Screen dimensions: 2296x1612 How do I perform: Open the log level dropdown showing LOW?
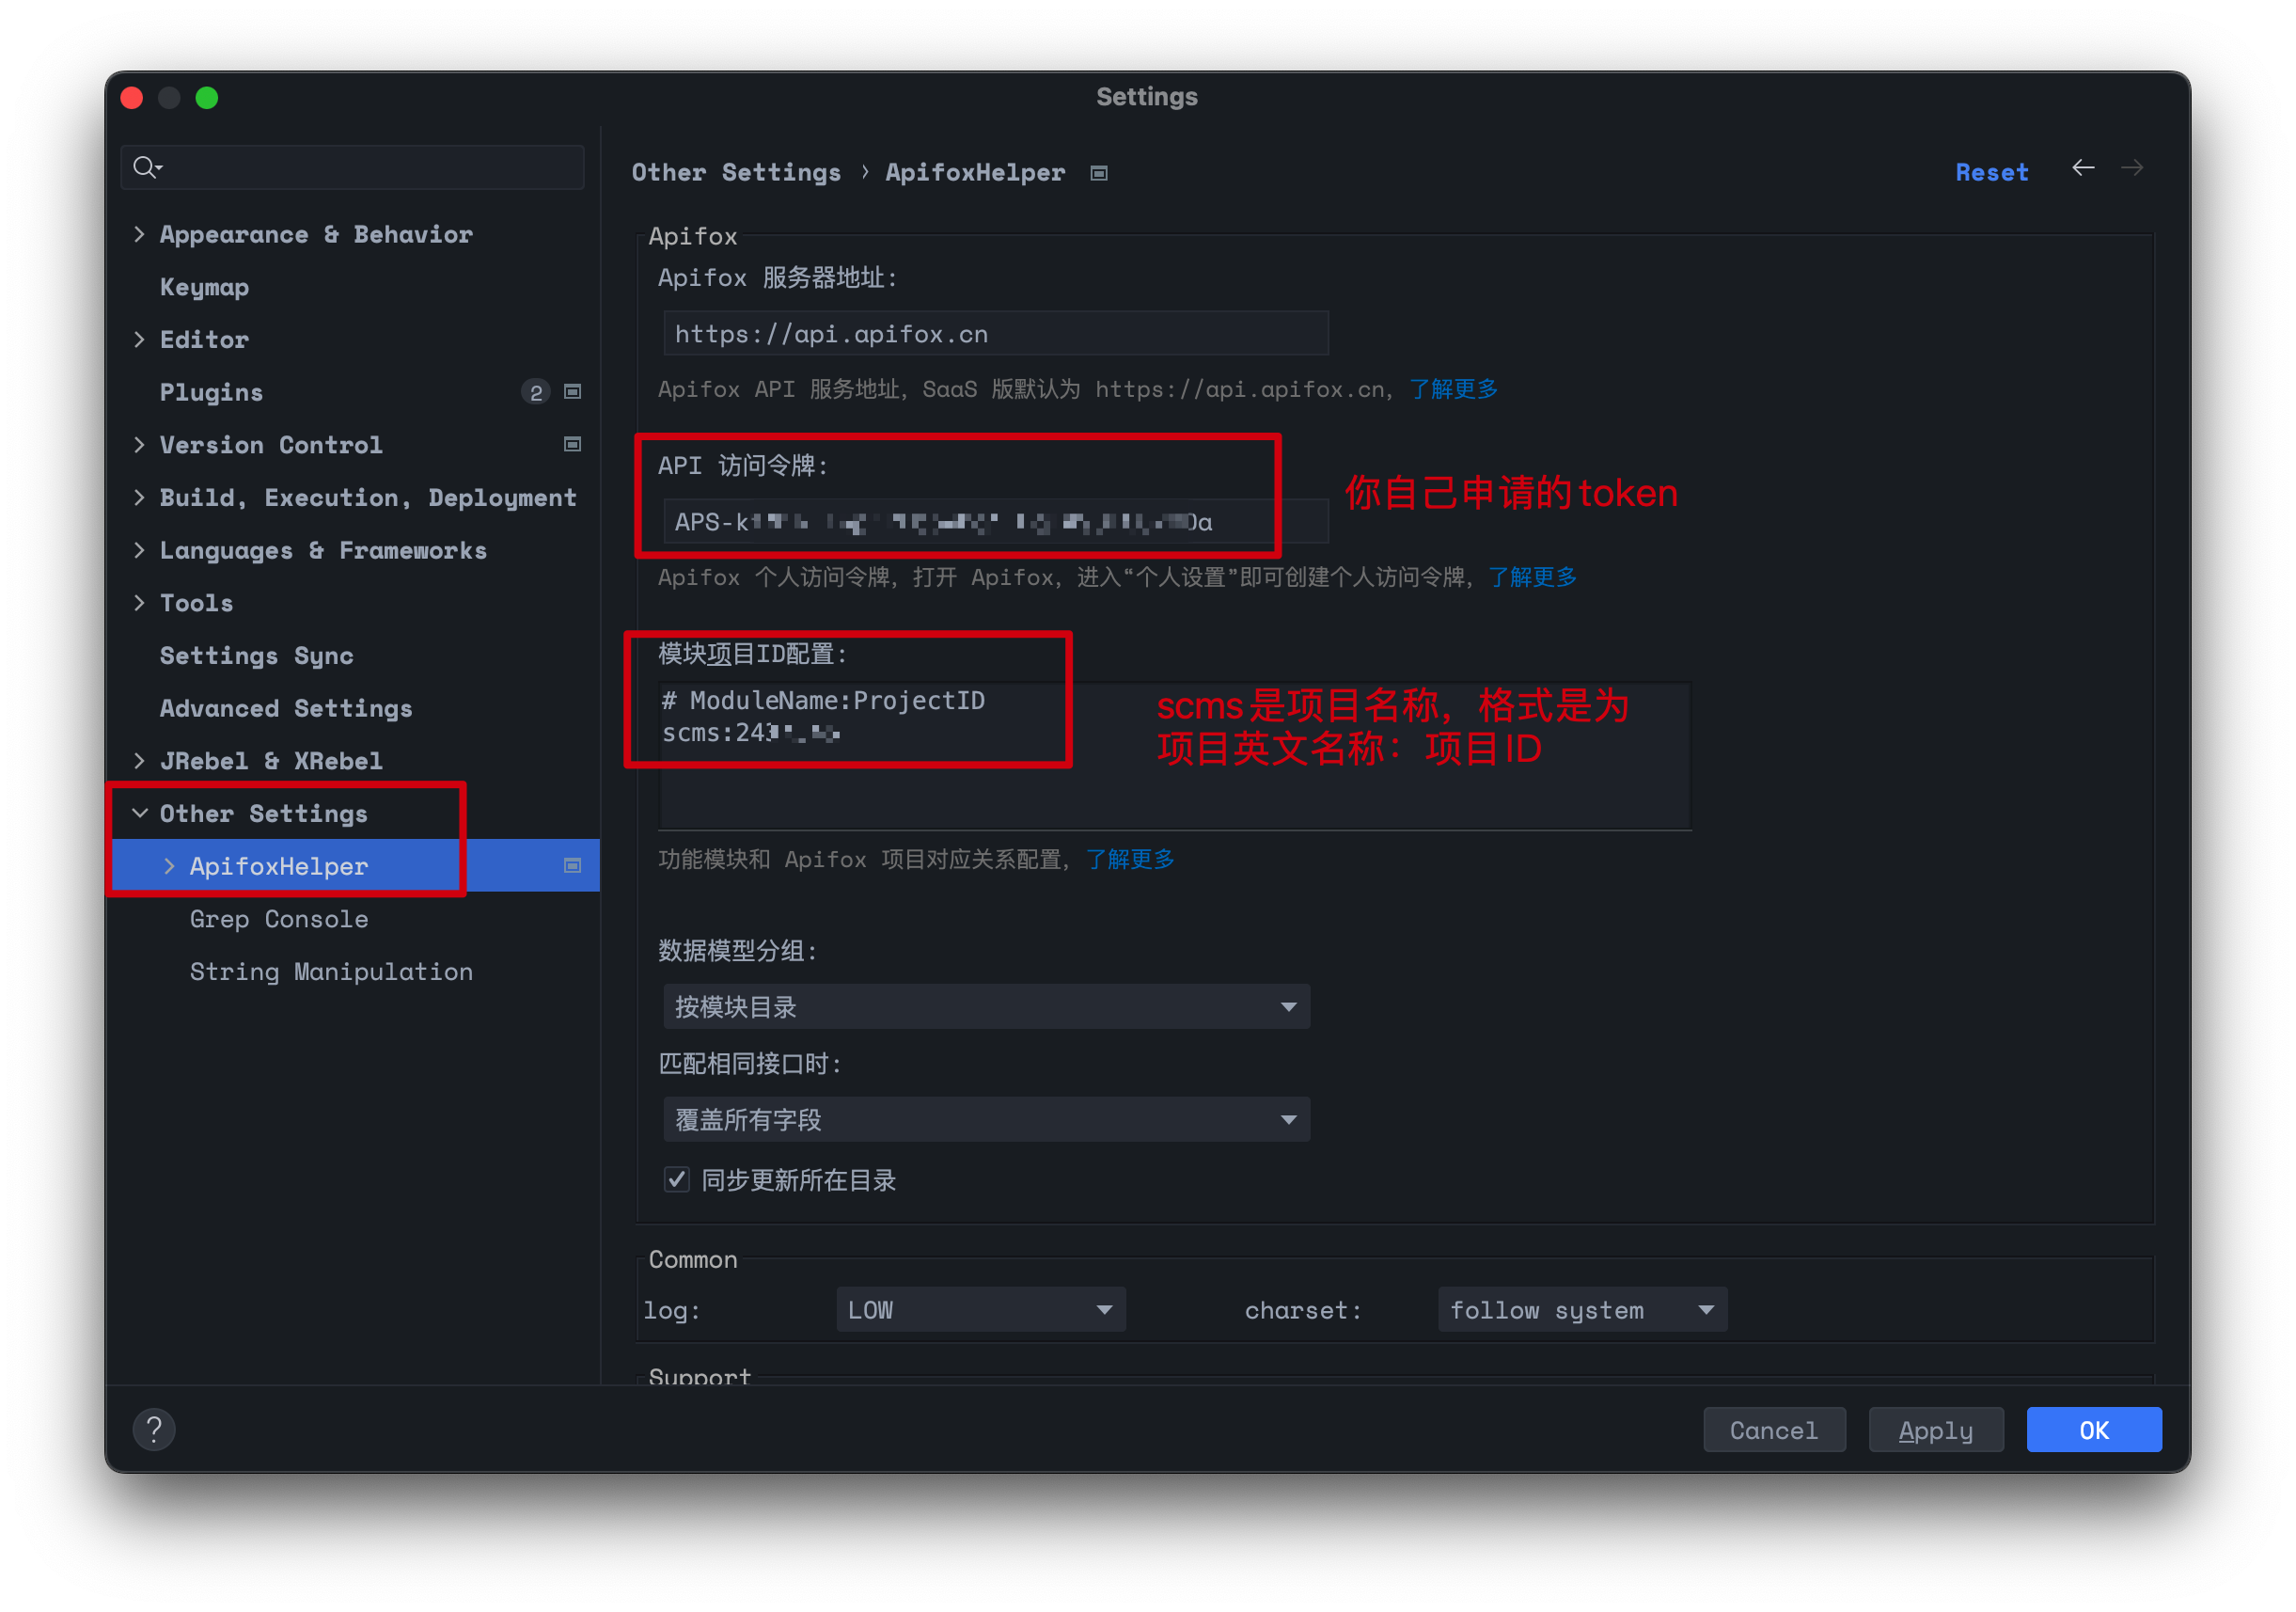click(980, 1309)
